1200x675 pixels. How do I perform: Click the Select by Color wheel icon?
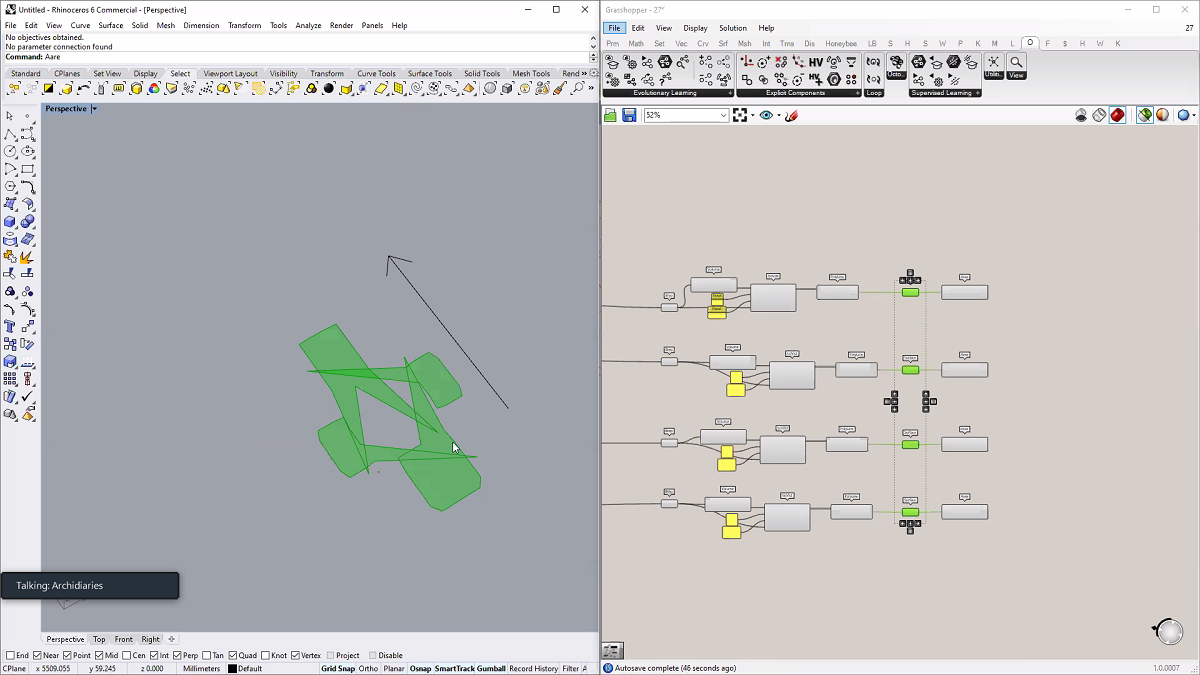click(154, 89)
